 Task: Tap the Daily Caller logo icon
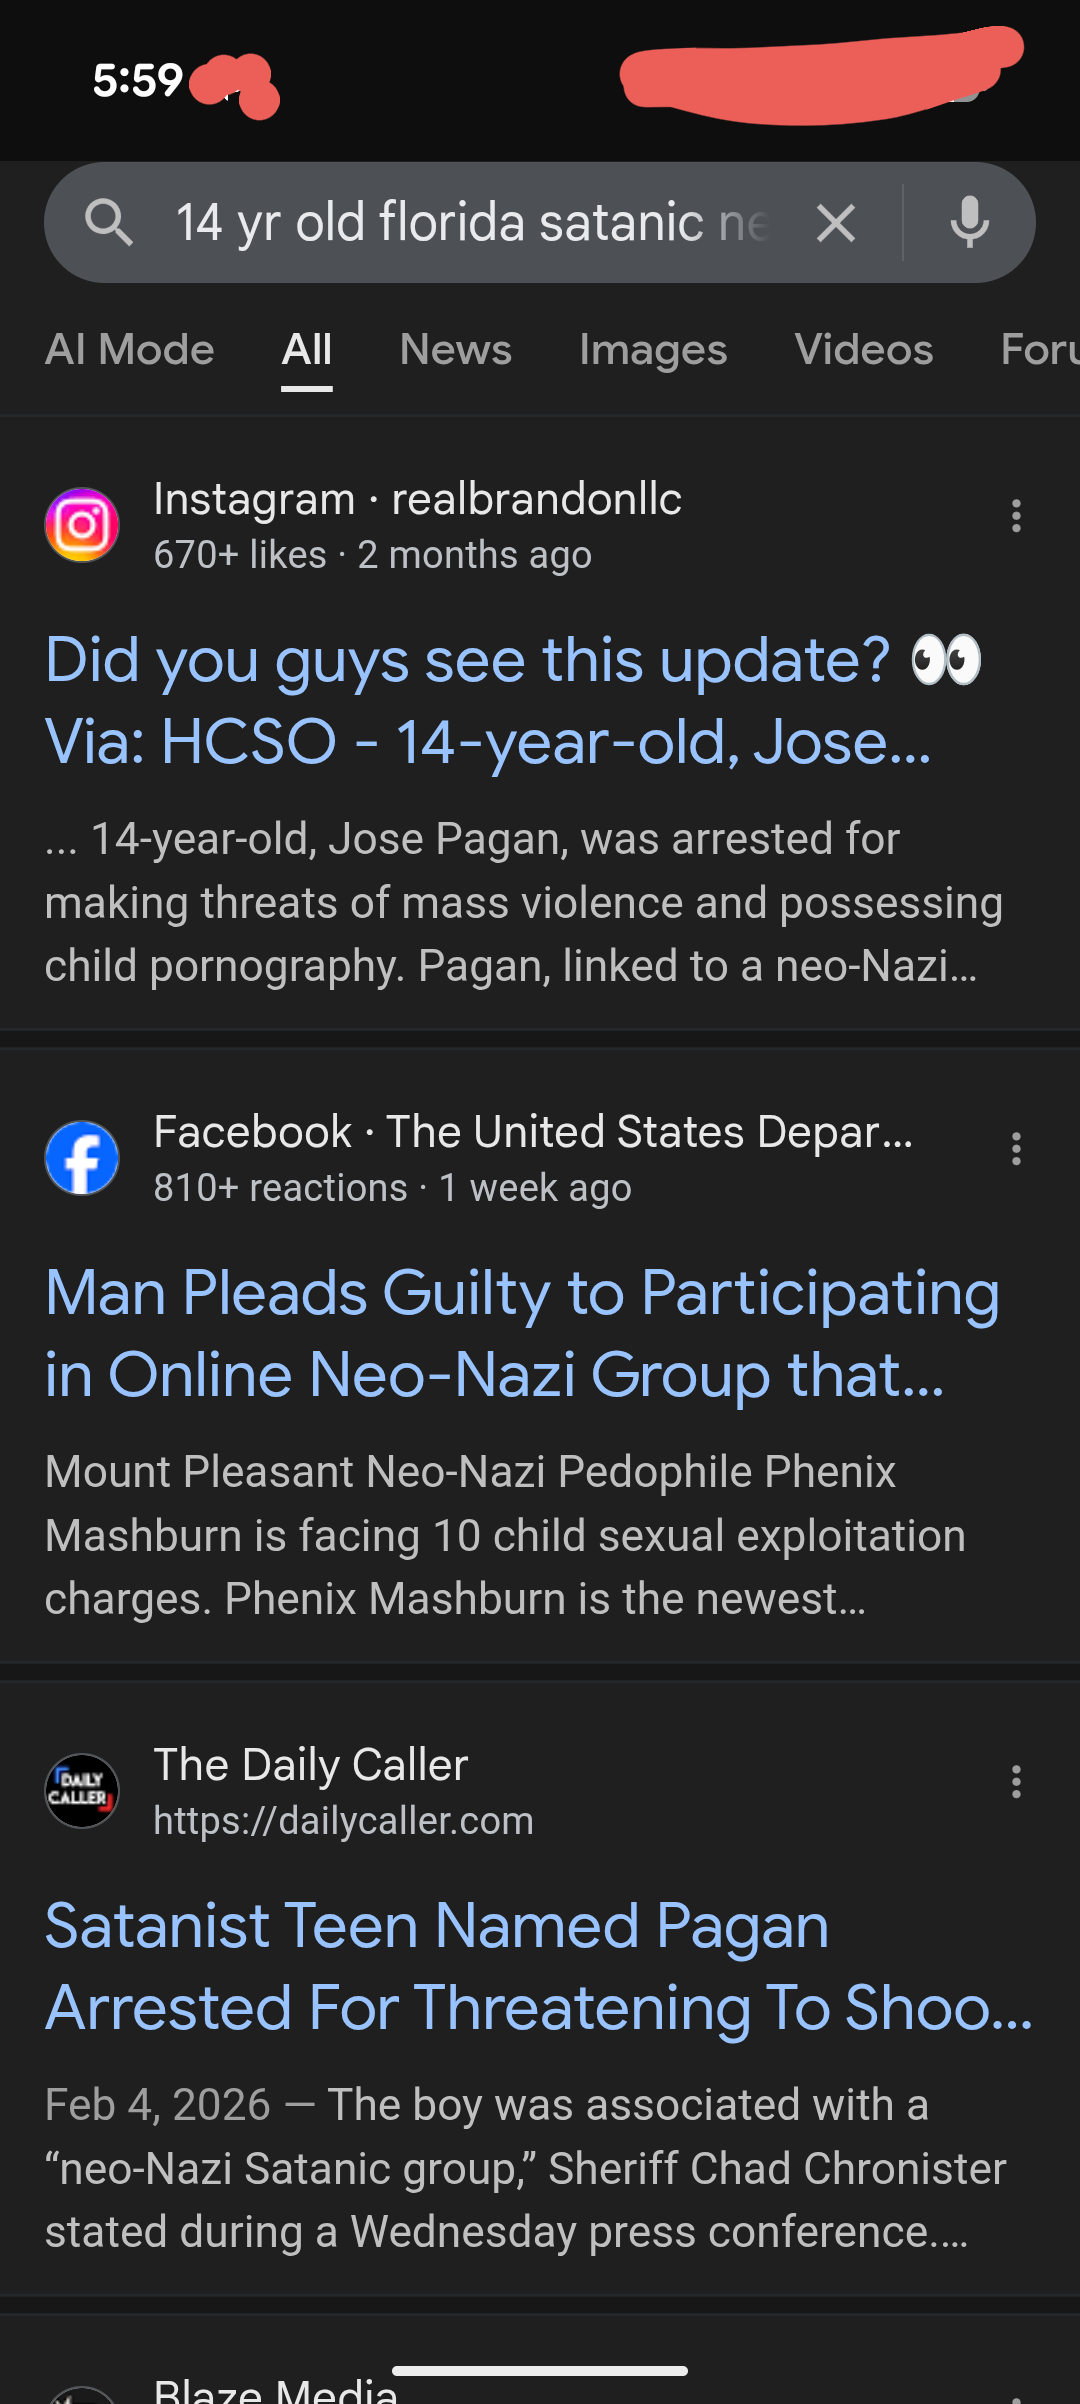pyautogui.click(x=82, y=1791)
